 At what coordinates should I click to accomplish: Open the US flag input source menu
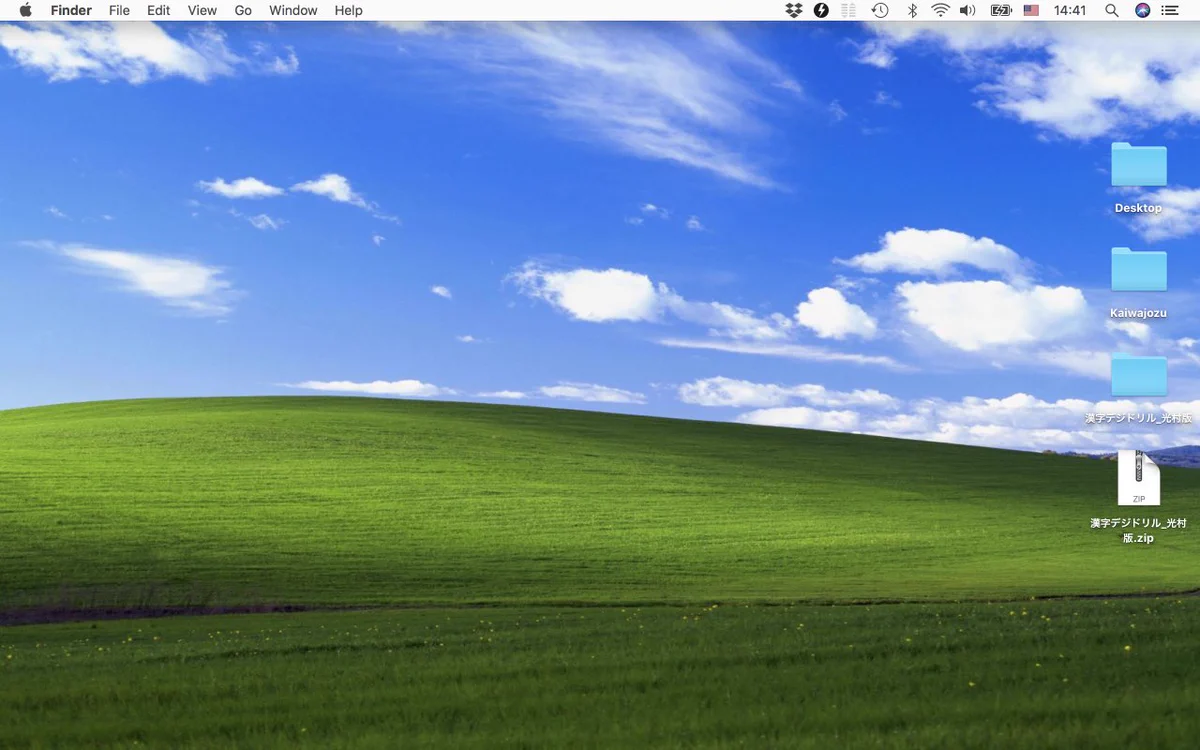(1031, 10)
